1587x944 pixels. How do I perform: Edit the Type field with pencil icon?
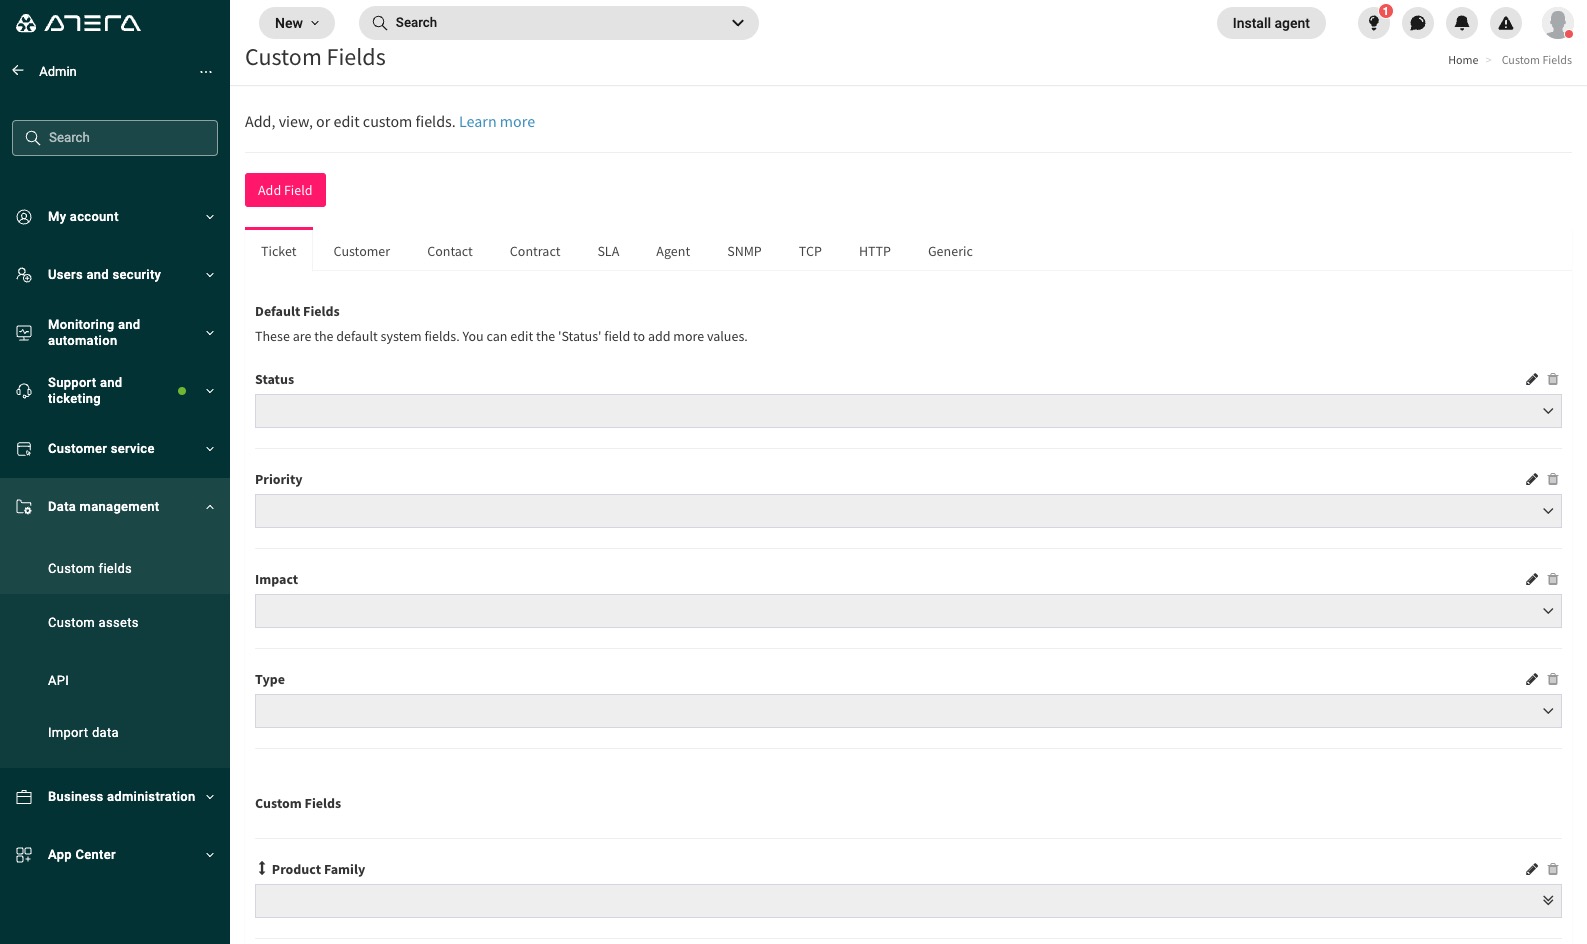click(1532, 679)
